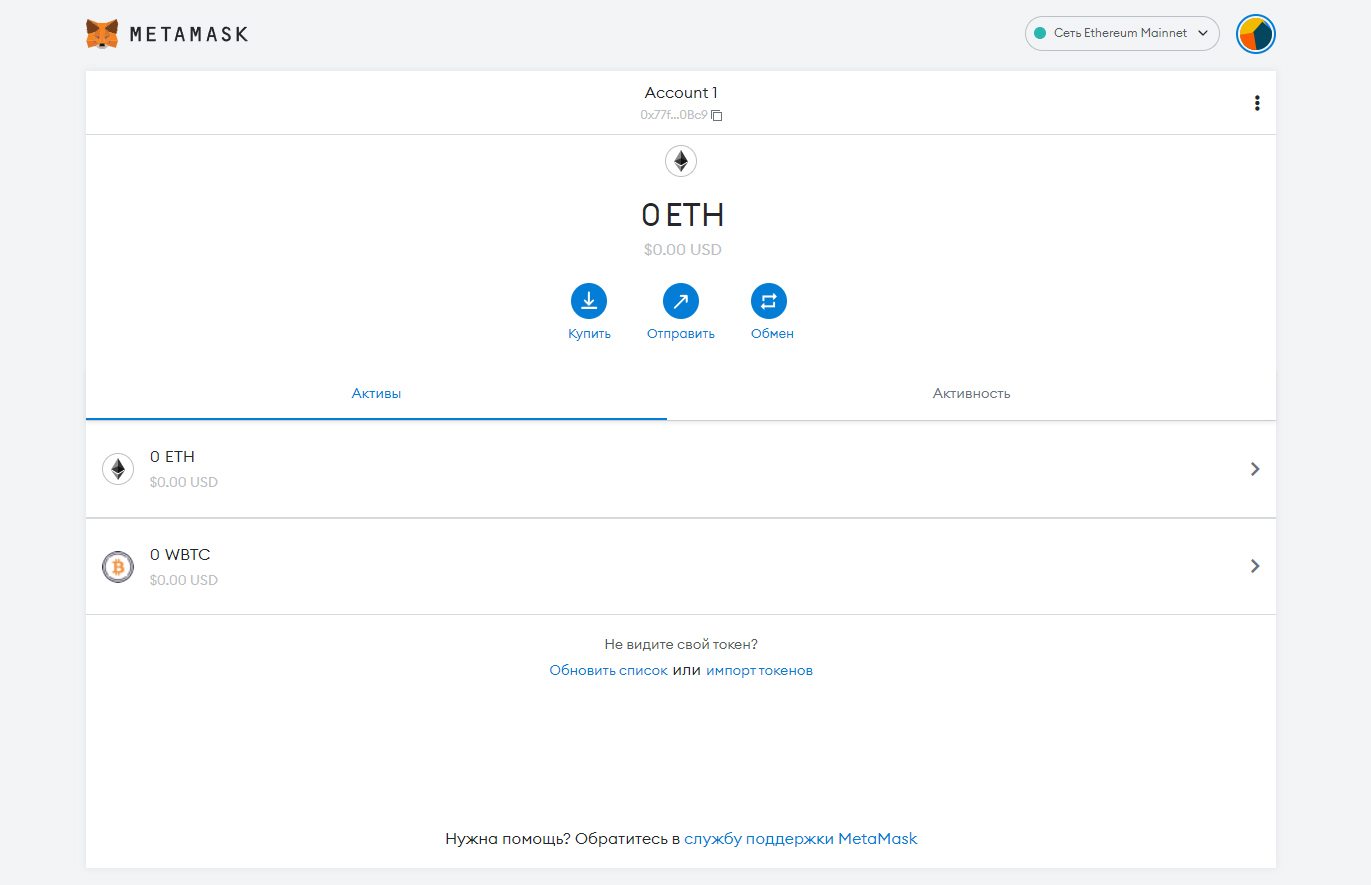Click the ETH token icon in assets list
Screen dimensions: 1371x885
click(118, 469)
